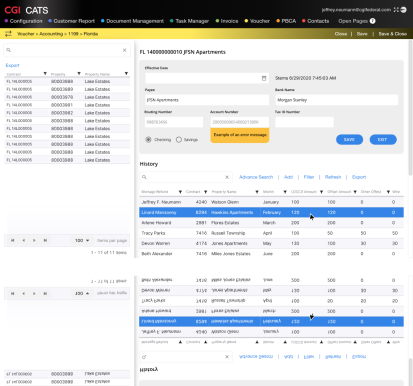Open the Offset Amount column filter
This screenshot has width=413, height=386.
coord(355,192)
